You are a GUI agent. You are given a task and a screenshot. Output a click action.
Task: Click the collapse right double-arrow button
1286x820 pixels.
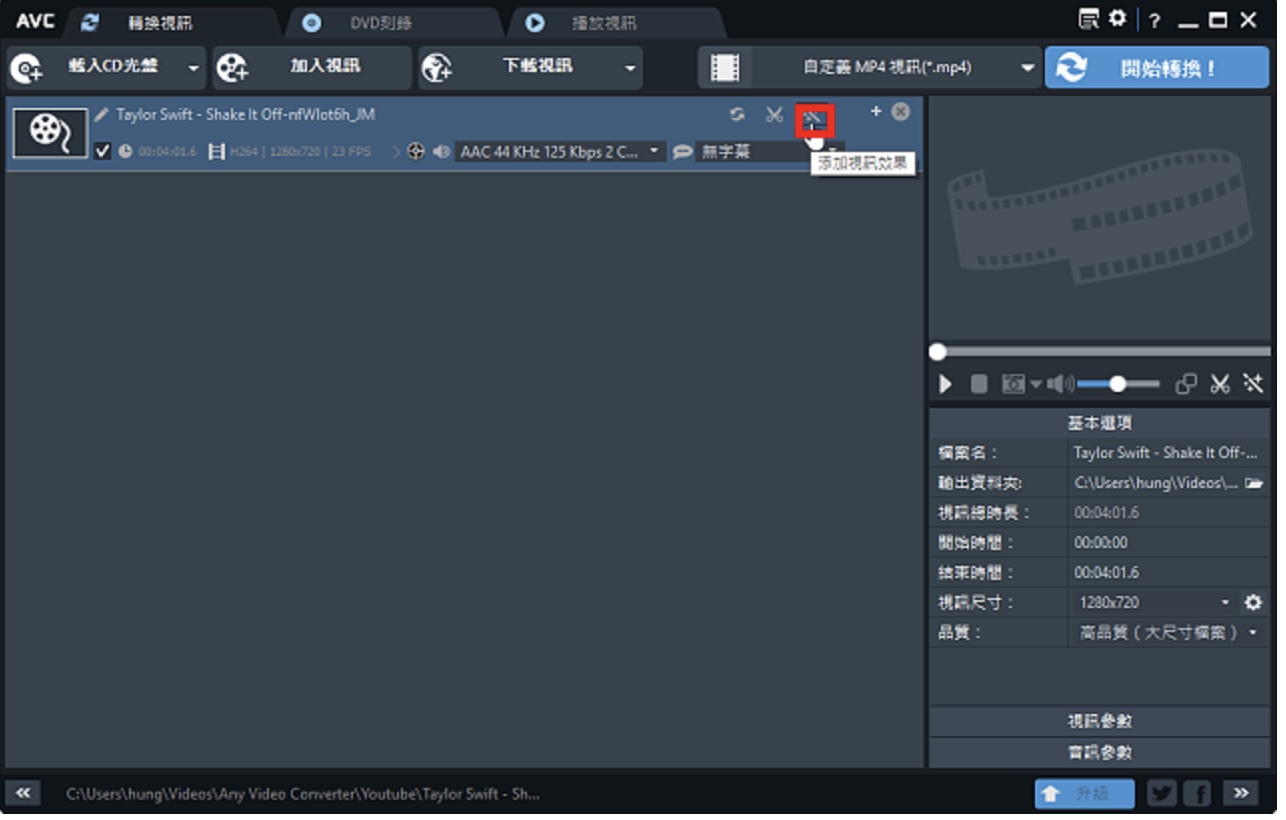point(1240,793)
